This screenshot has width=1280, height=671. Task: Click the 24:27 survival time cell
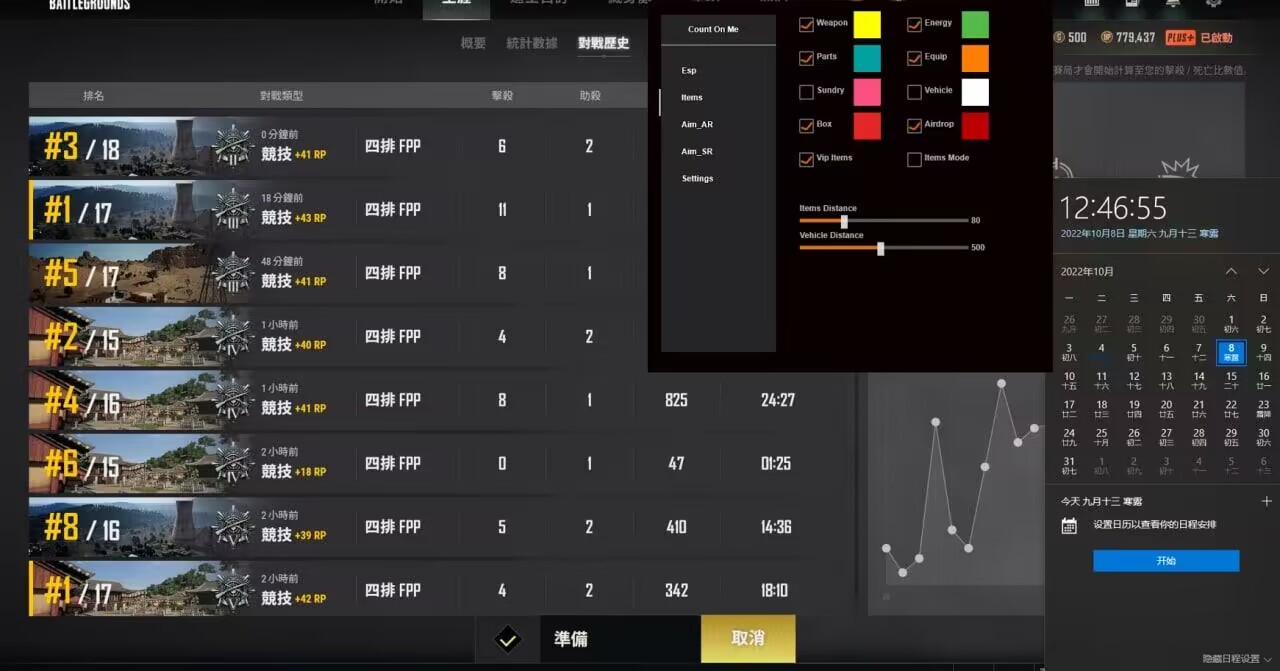[x=777, y=400]
